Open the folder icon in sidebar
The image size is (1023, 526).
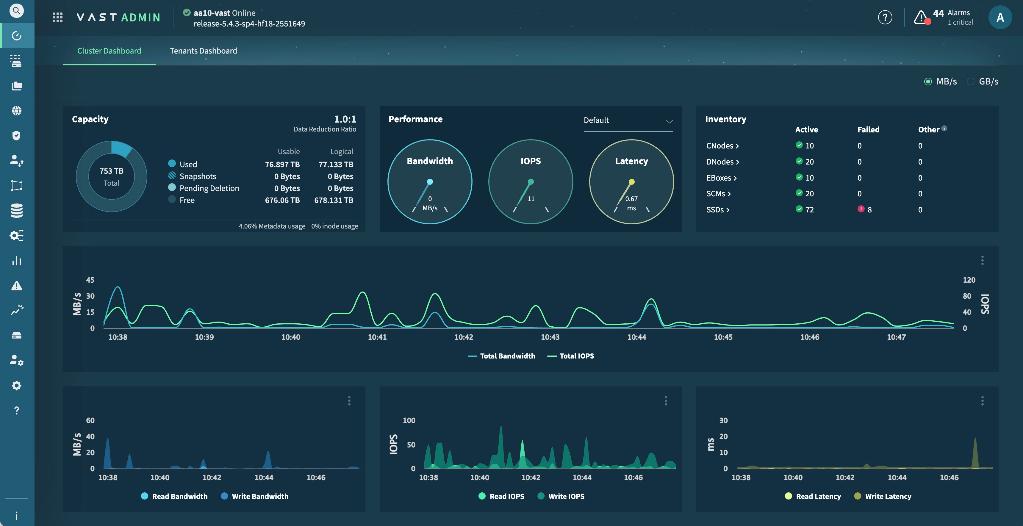(x=17, y=86)
